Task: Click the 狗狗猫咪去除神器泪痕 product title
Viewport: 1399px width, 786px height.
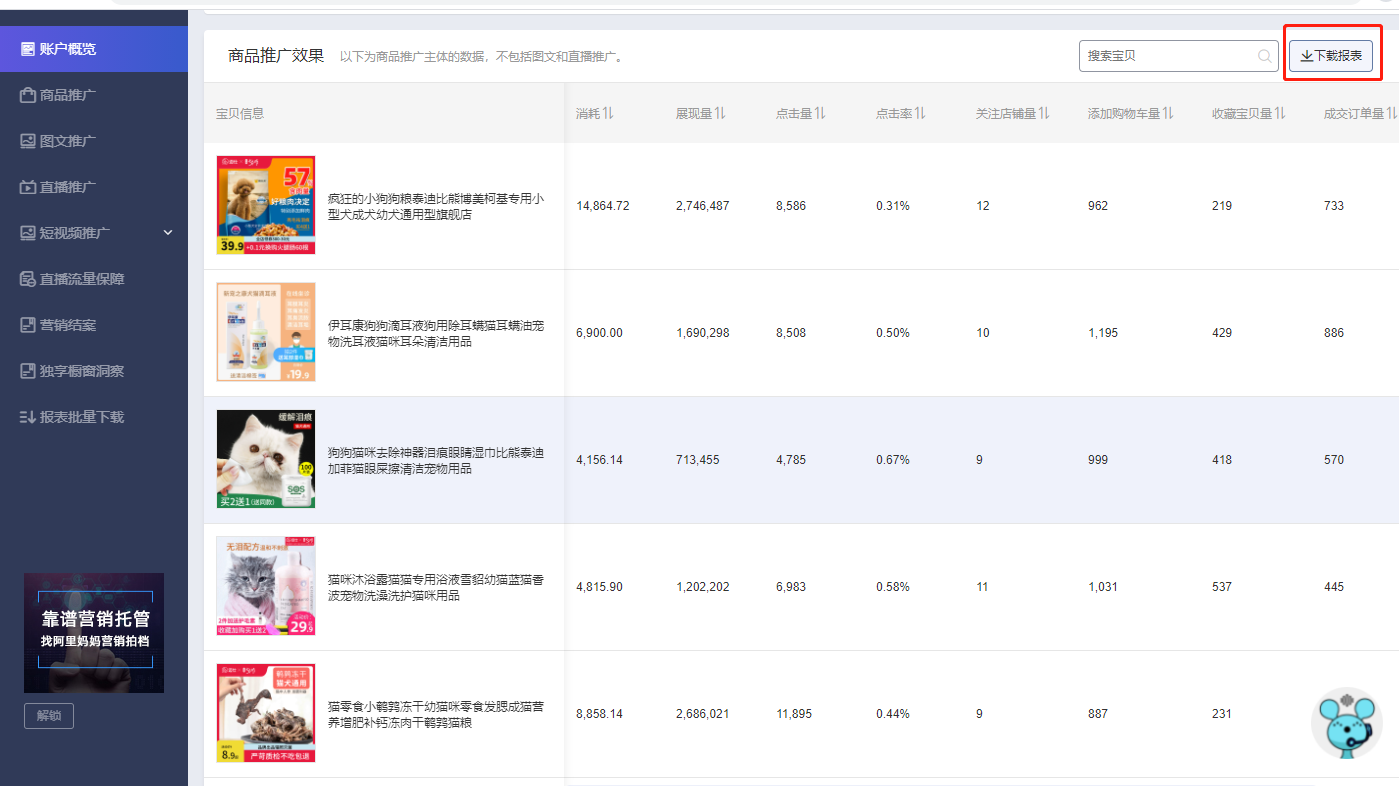Action: coord(436,460)
